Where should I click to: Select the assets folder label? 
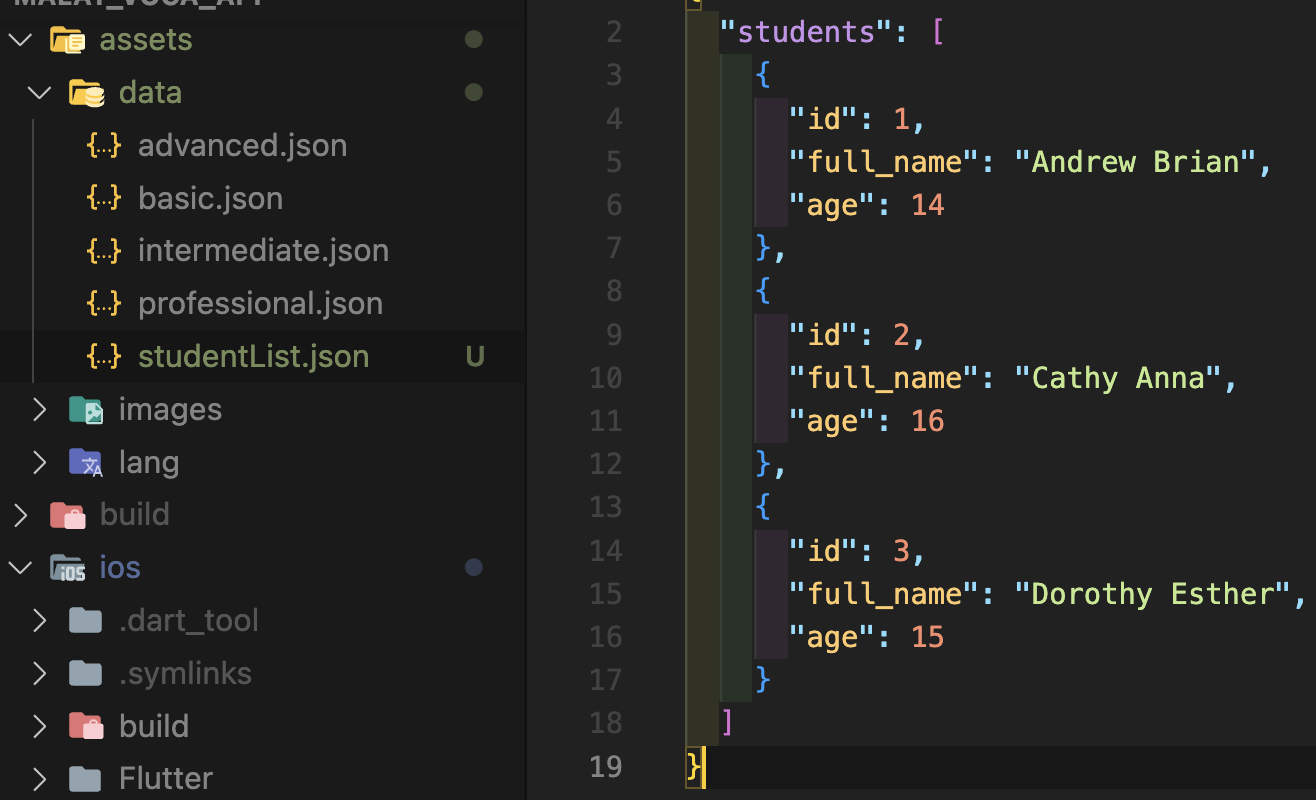click(146, 40)
